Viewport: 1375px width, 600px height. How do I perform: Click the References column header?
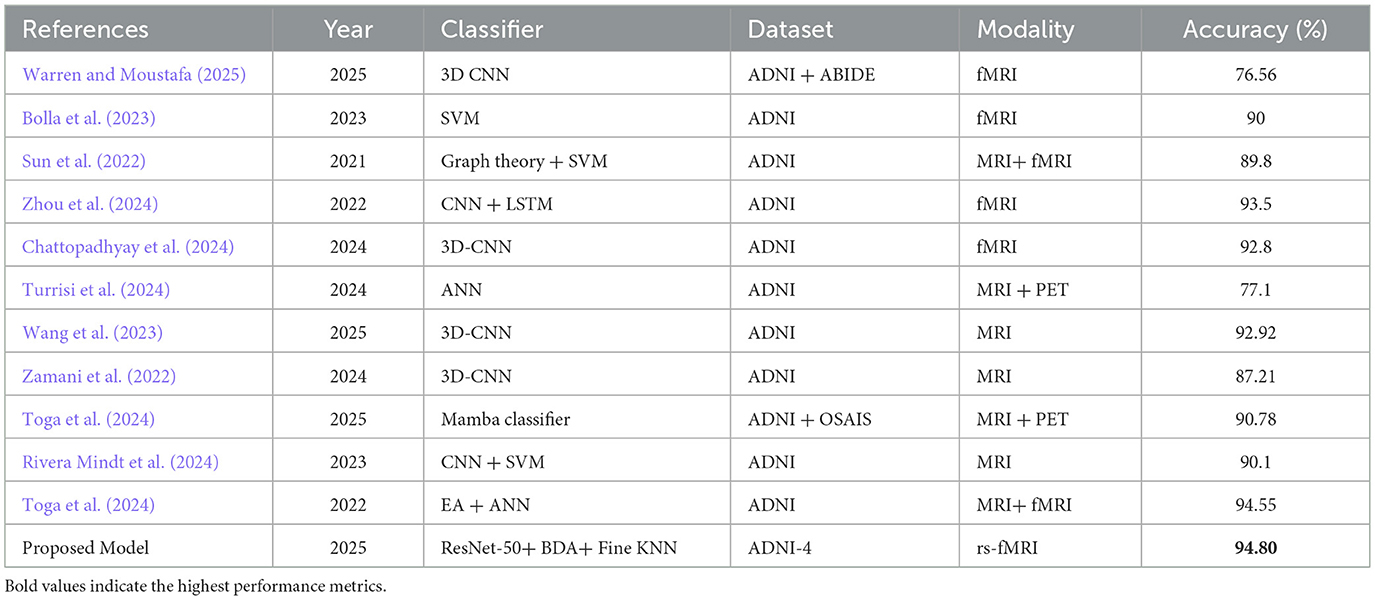(x=85, y=30)
